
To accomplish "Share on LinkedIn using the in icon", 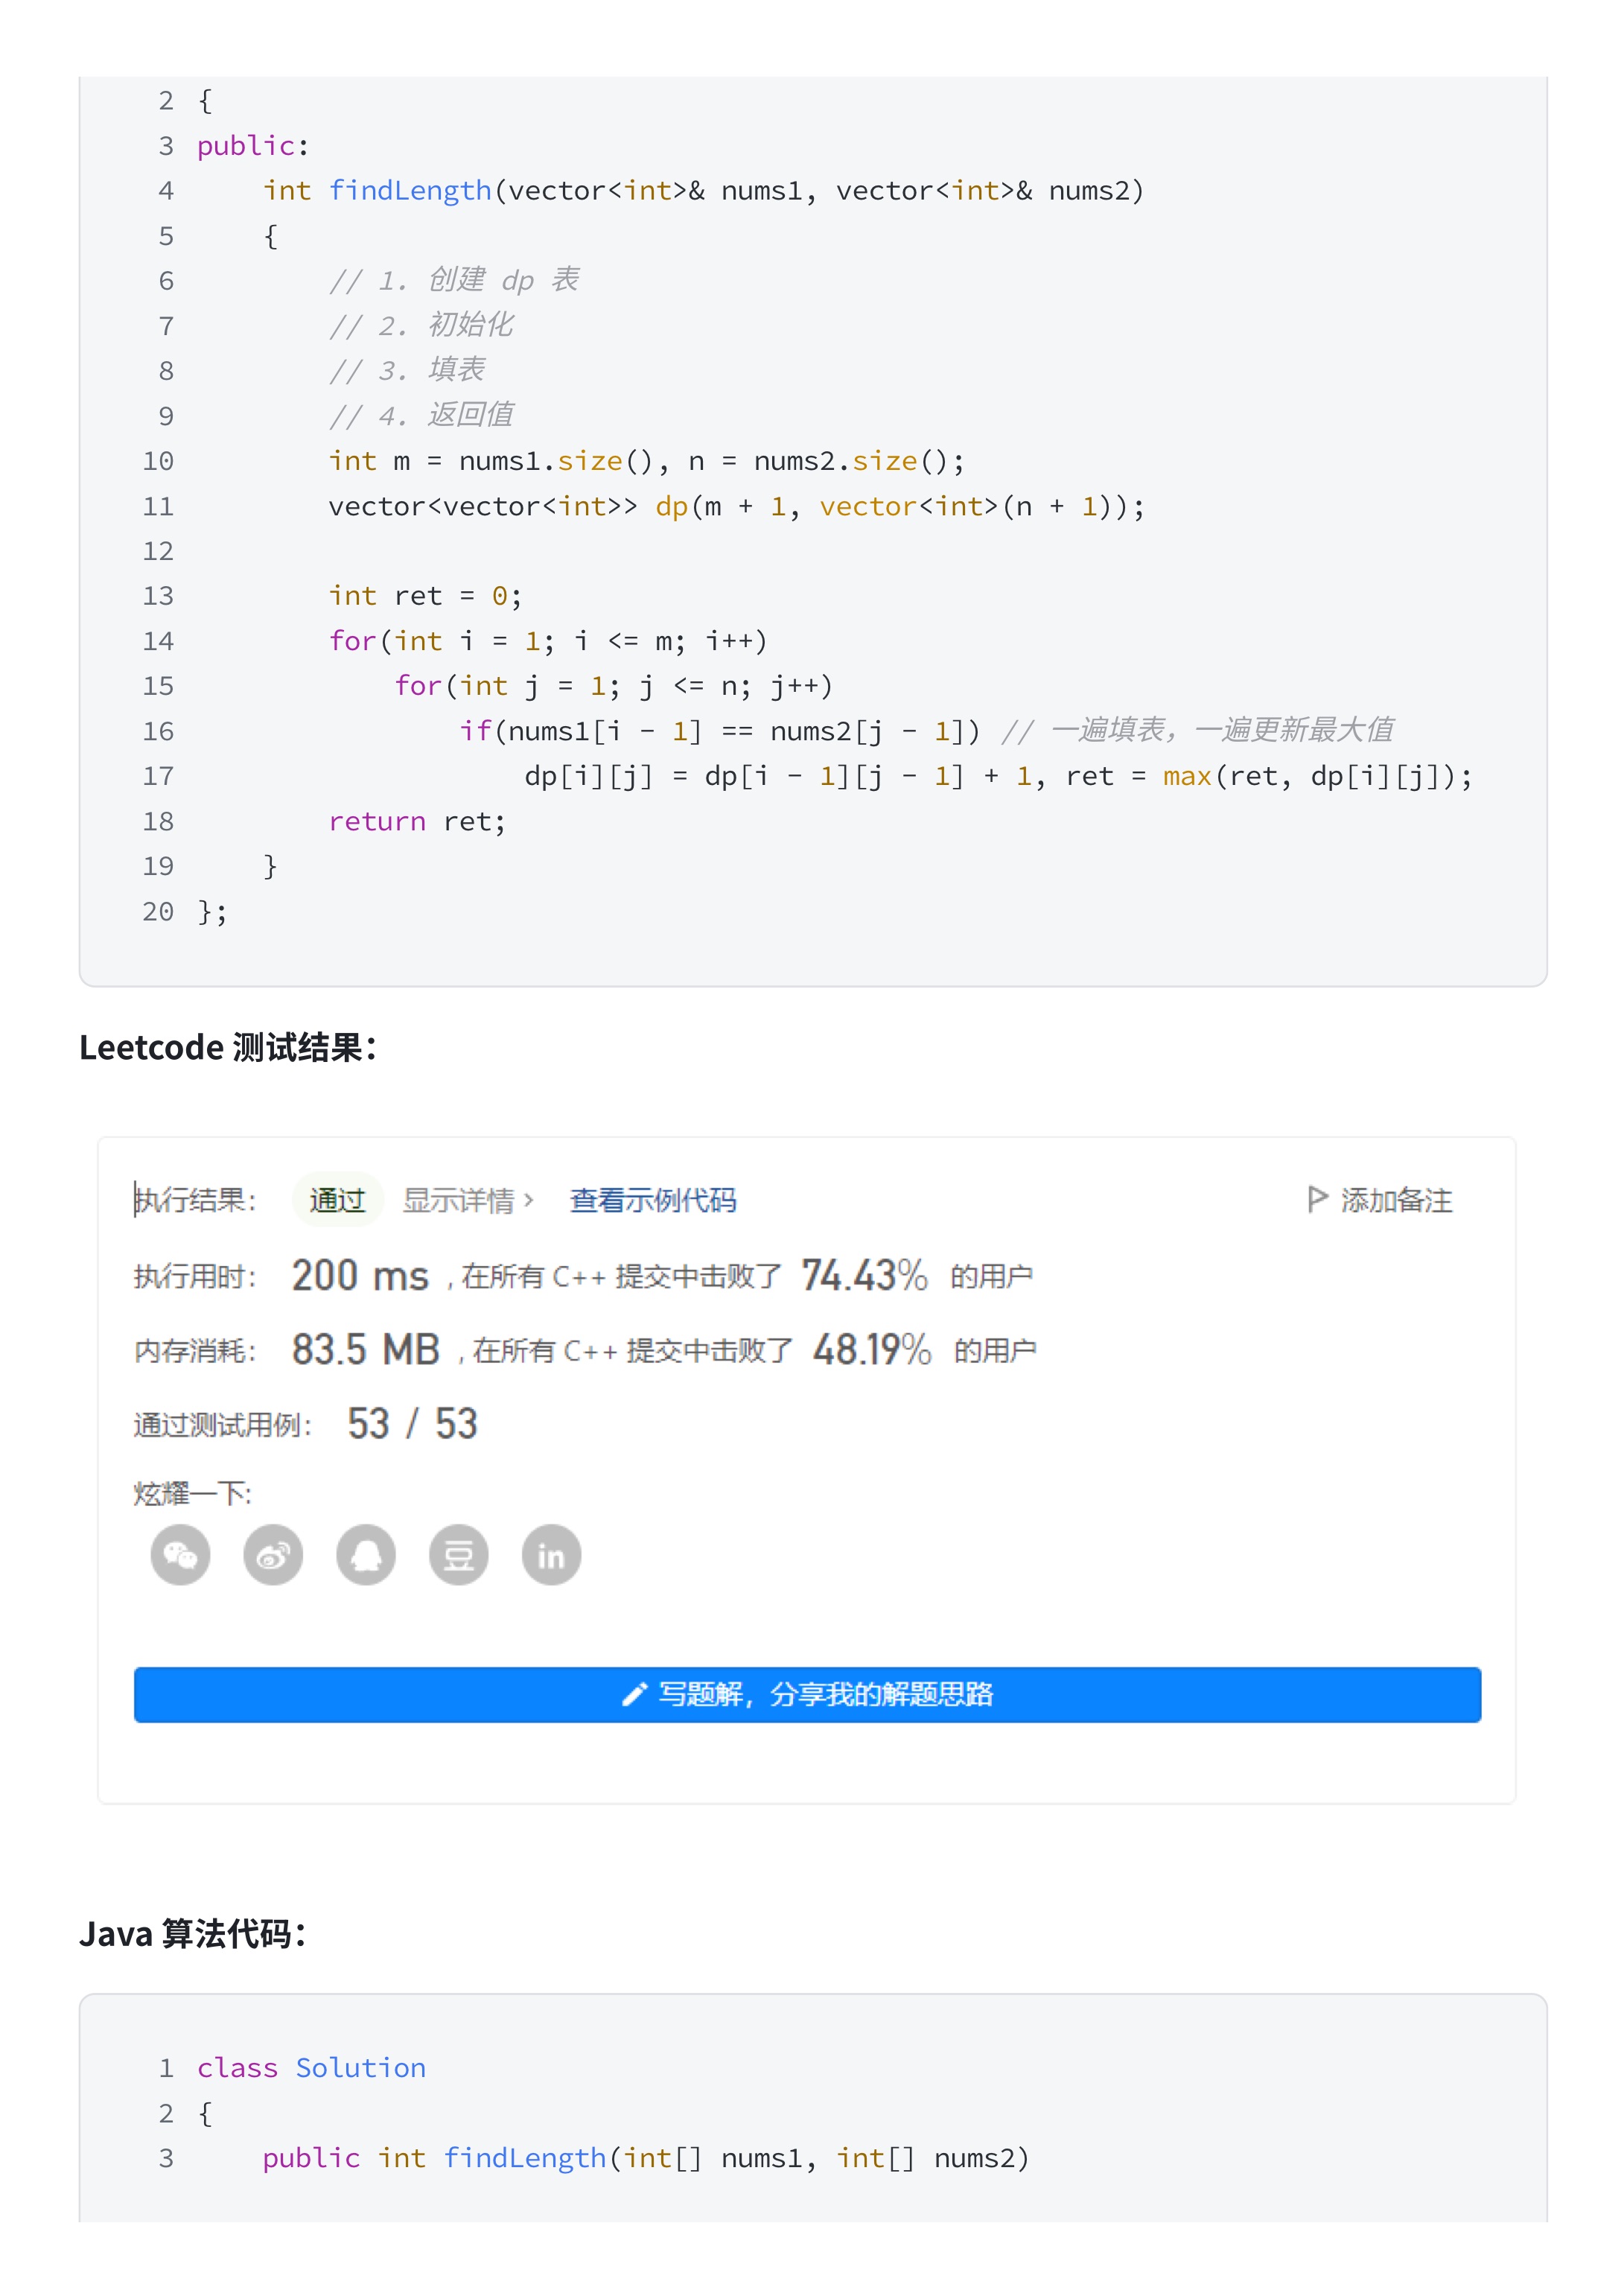I will click(x=551, y=1555).
